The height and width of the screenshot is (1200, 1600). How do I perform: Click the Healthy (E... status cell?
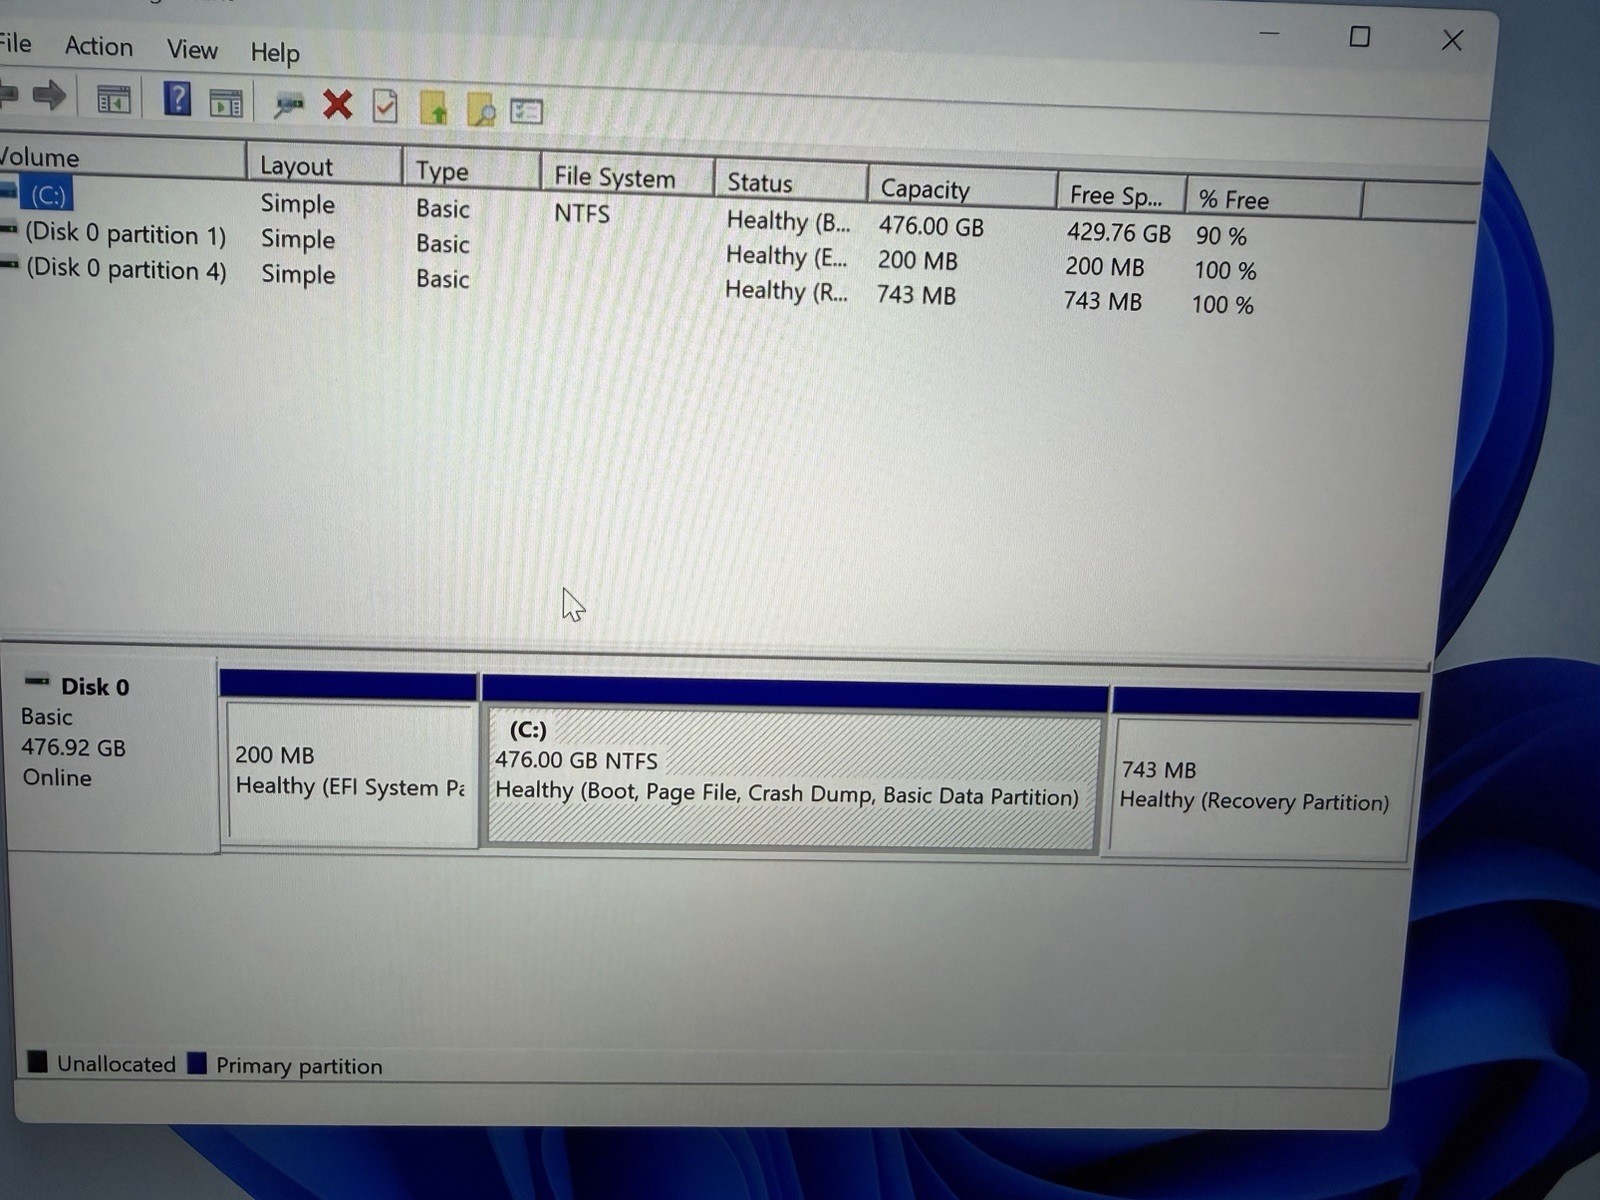786,256
